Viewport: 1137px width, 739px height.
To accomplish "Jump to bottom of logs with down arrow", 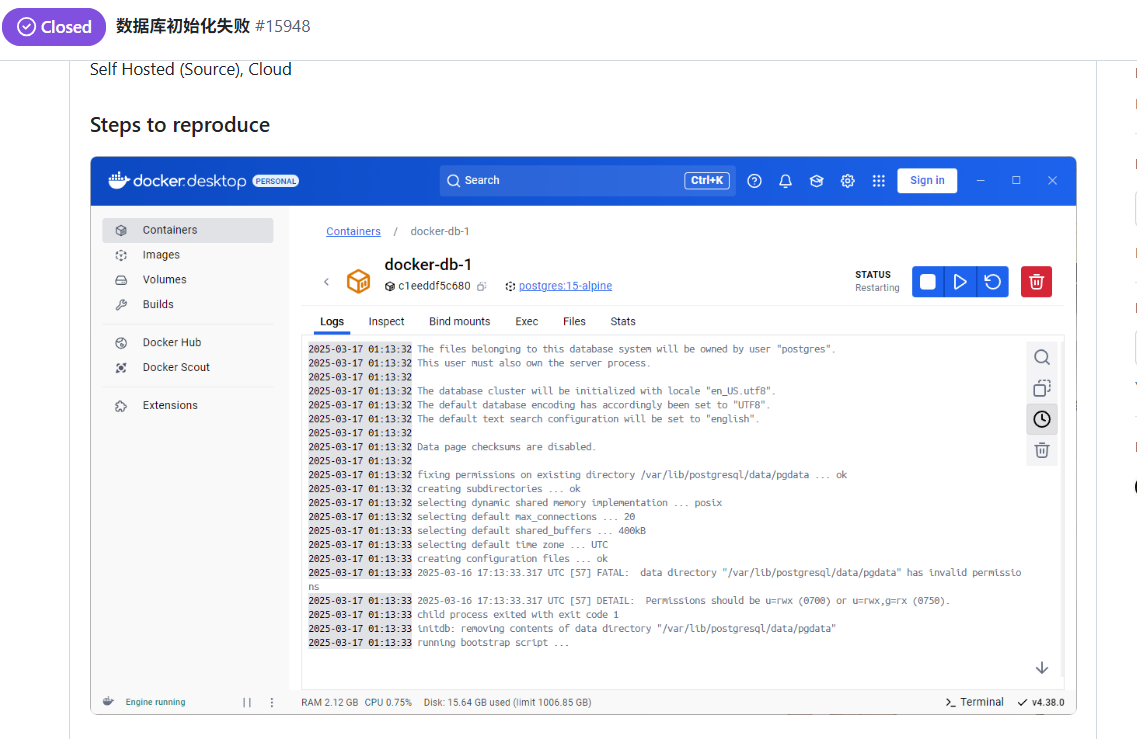I will tap(1042, 668).
